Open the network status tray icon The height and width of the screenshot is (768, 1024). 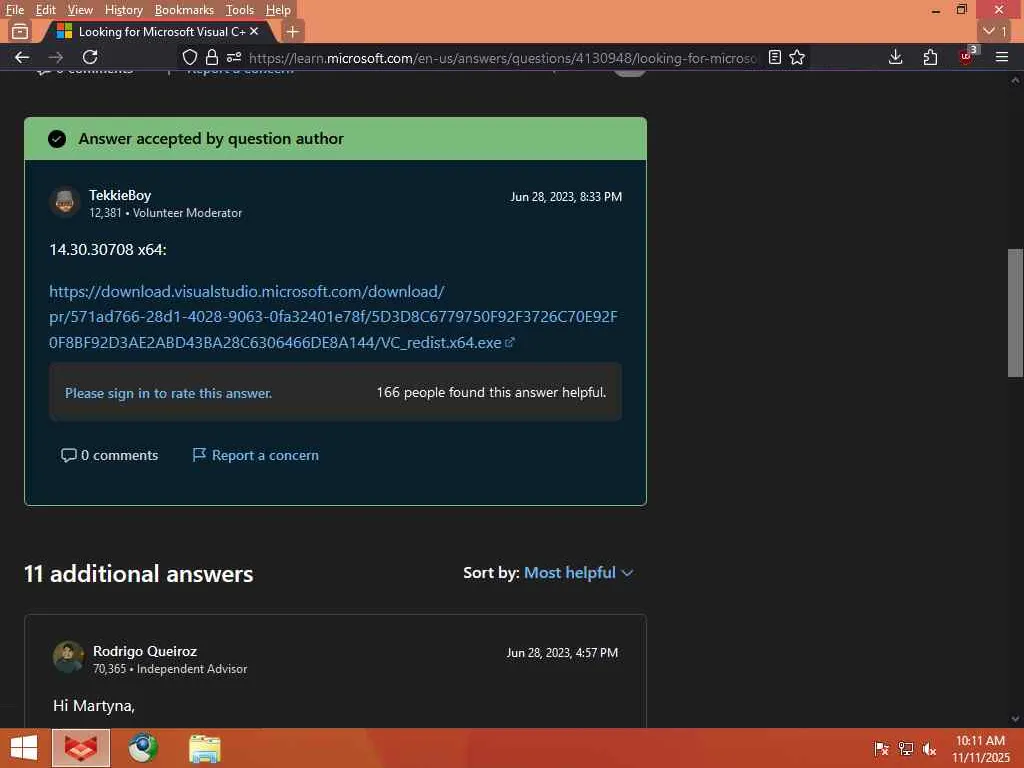[x=905, y=748]
